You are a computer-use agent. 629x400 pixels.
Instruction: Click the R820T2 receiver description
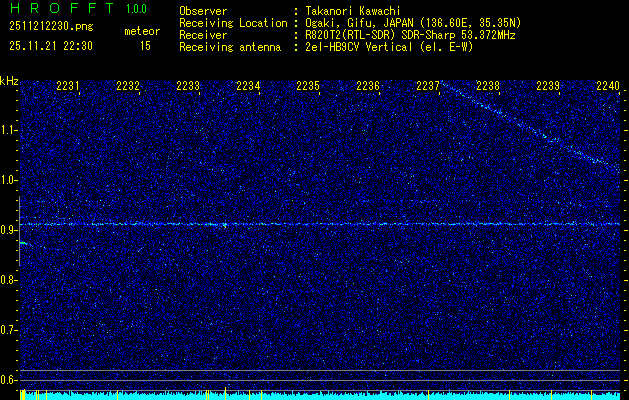point(410,35)
